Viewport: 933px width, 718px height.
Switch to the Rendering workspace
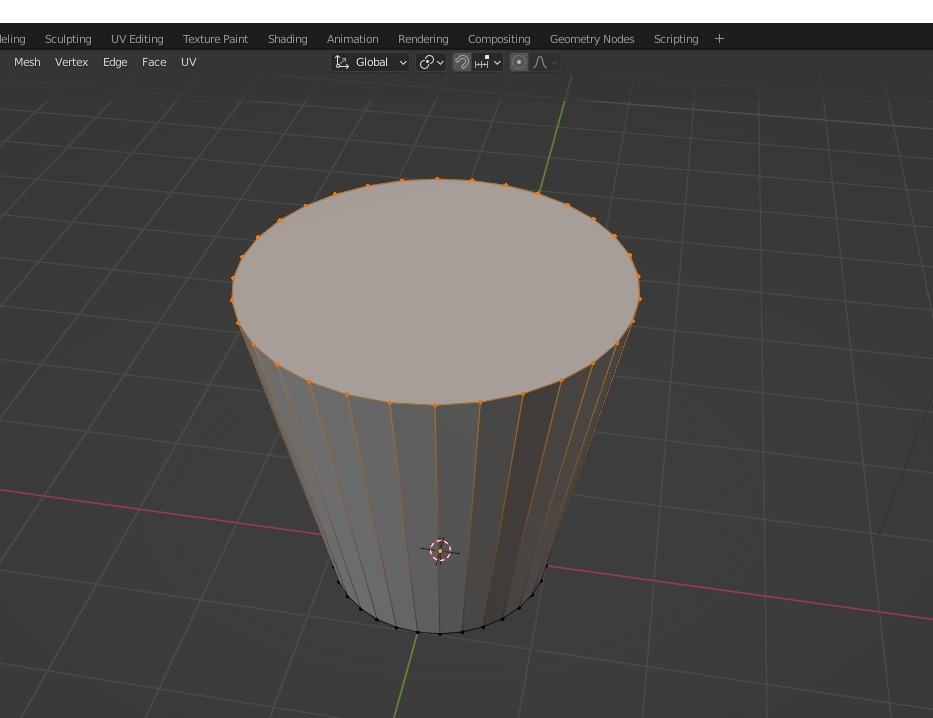(x=423, y=39)
